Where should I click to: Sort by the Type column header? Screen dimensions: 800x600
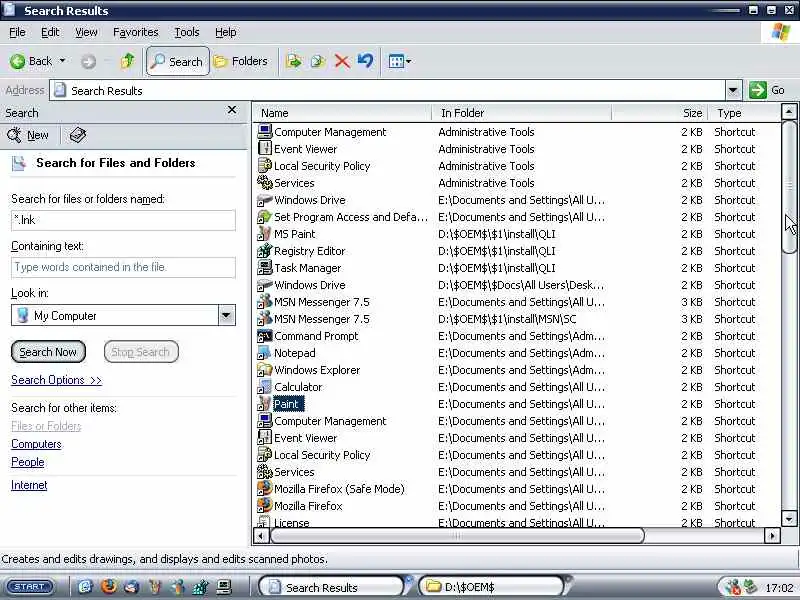[x=744, y=113]
